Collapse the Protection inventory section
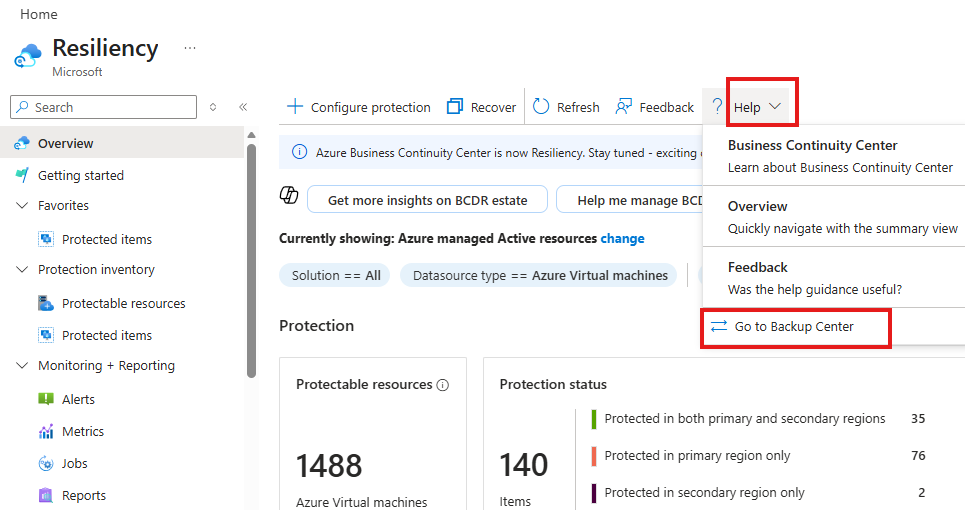Viewport: 965px width, 510px height. pos(22,269)
